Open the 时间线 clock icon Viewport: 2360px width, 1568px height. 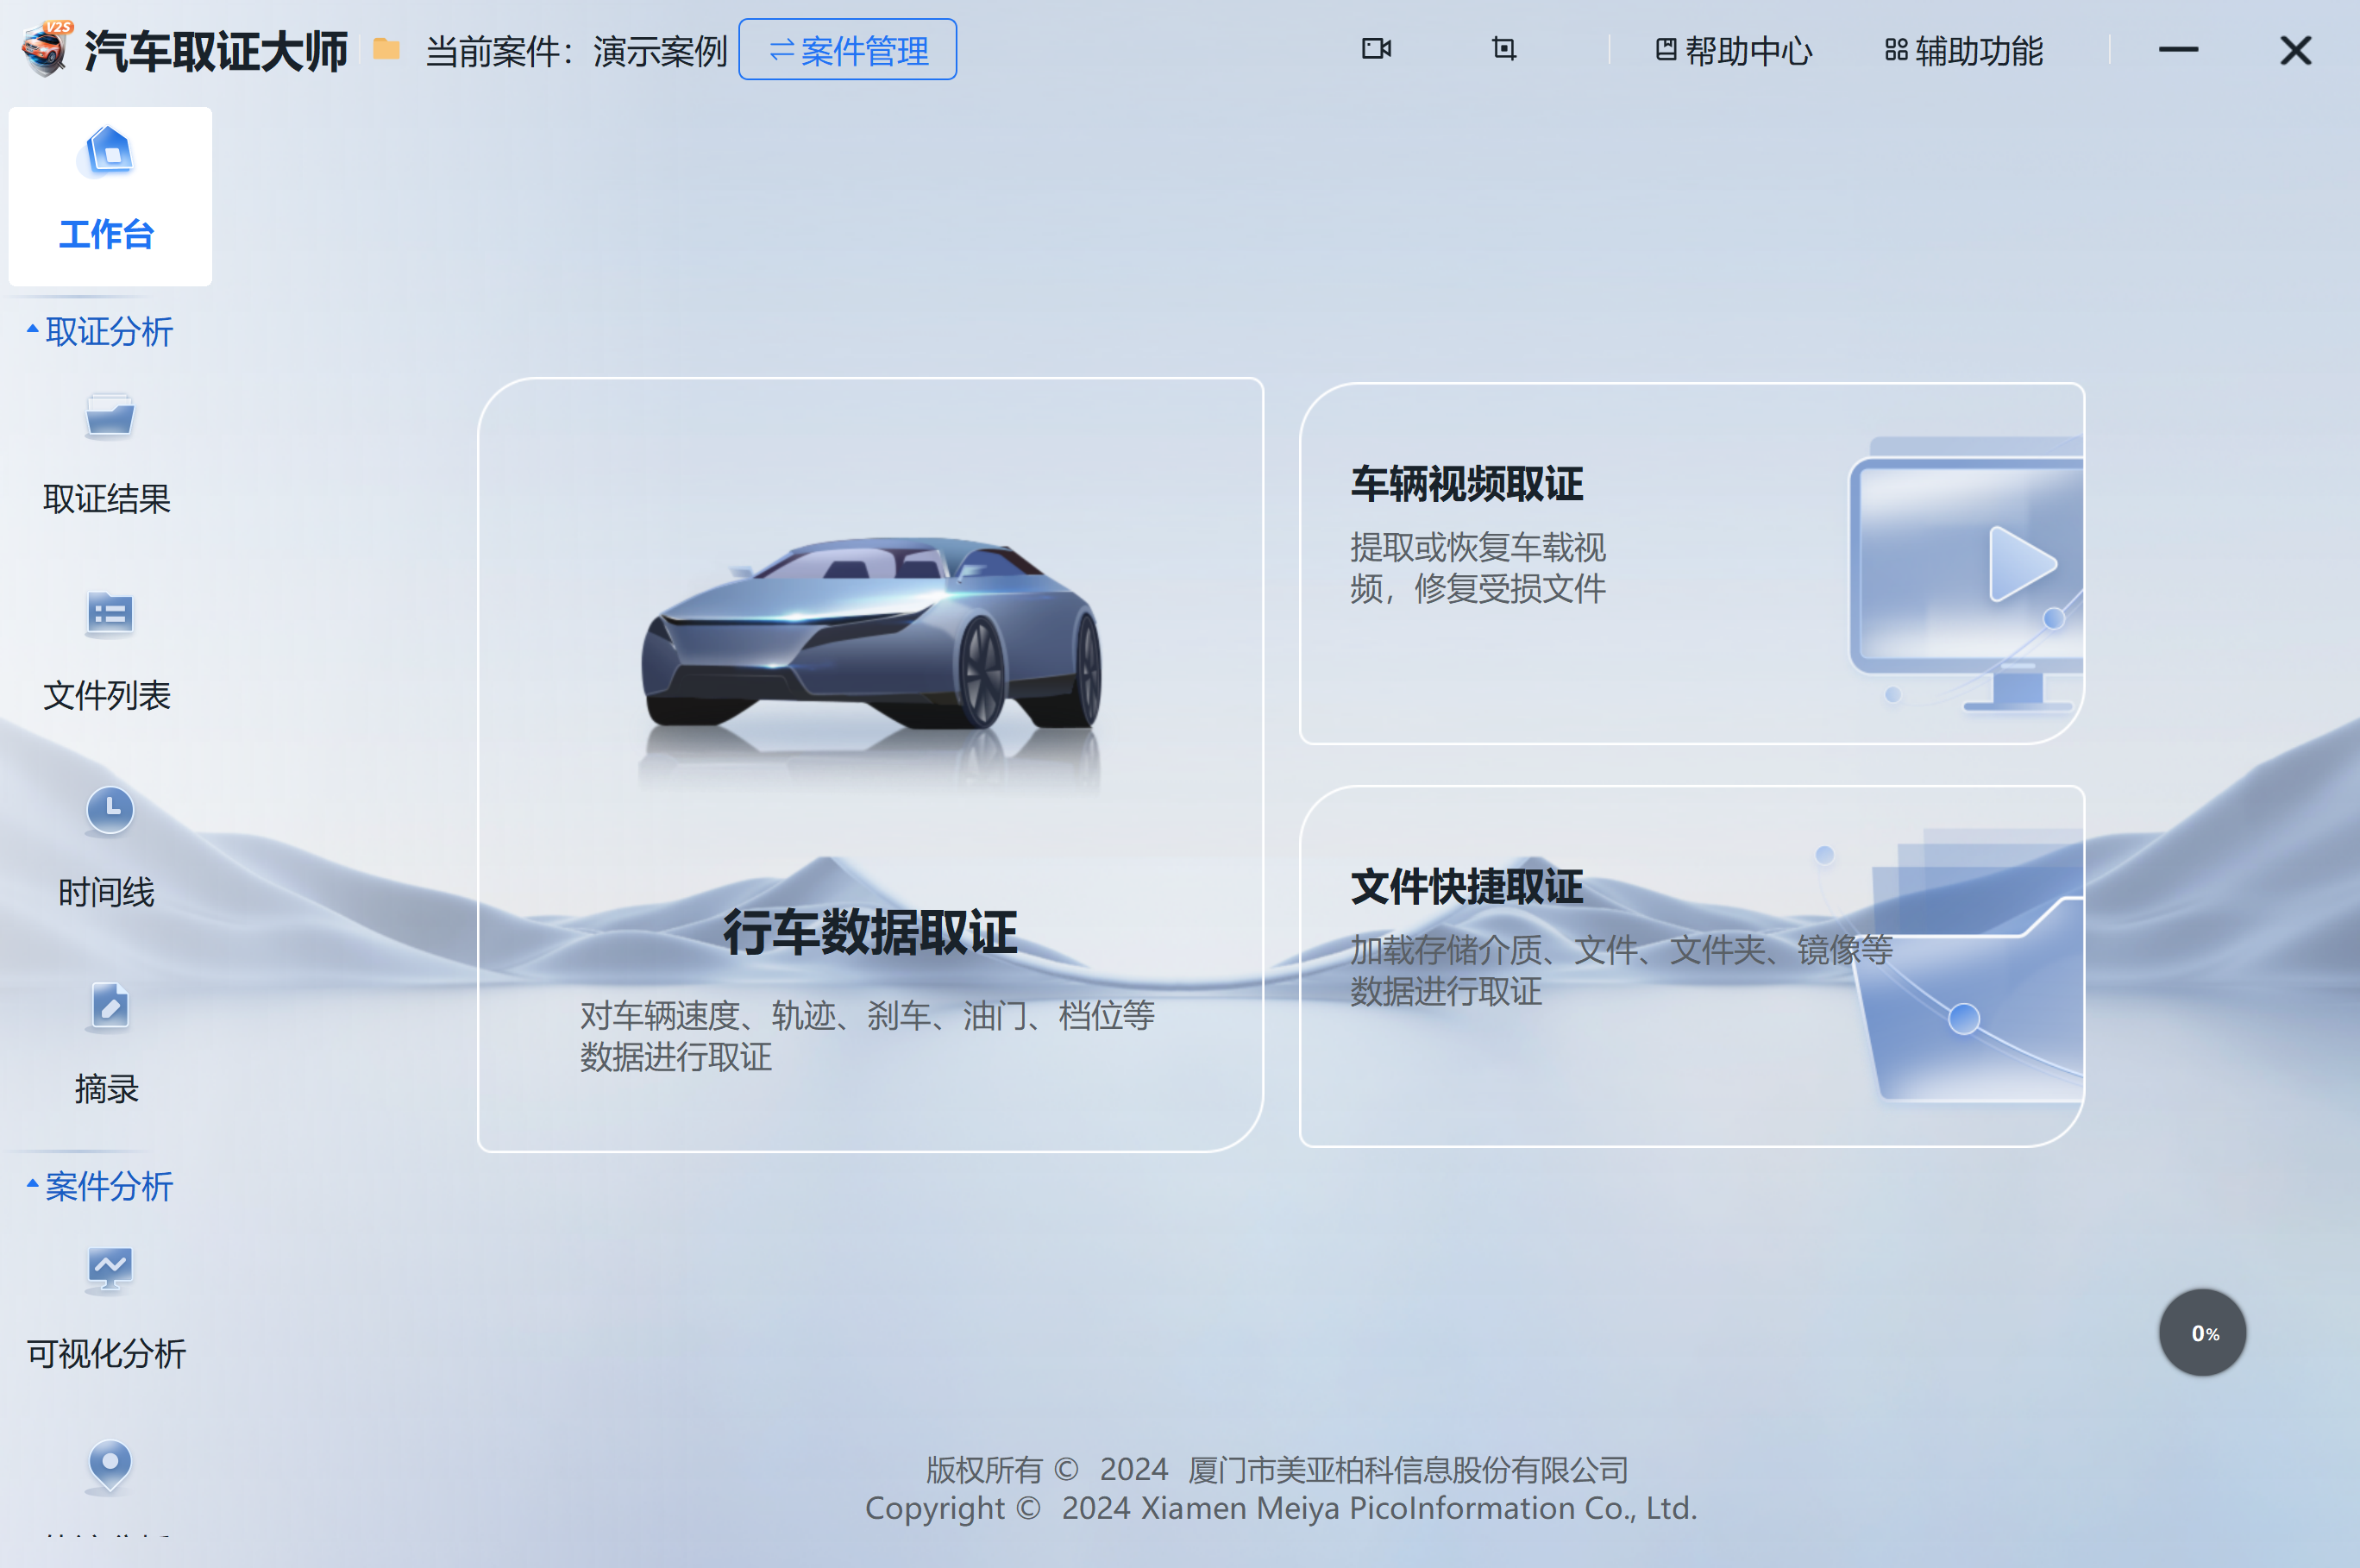[109, 810]
